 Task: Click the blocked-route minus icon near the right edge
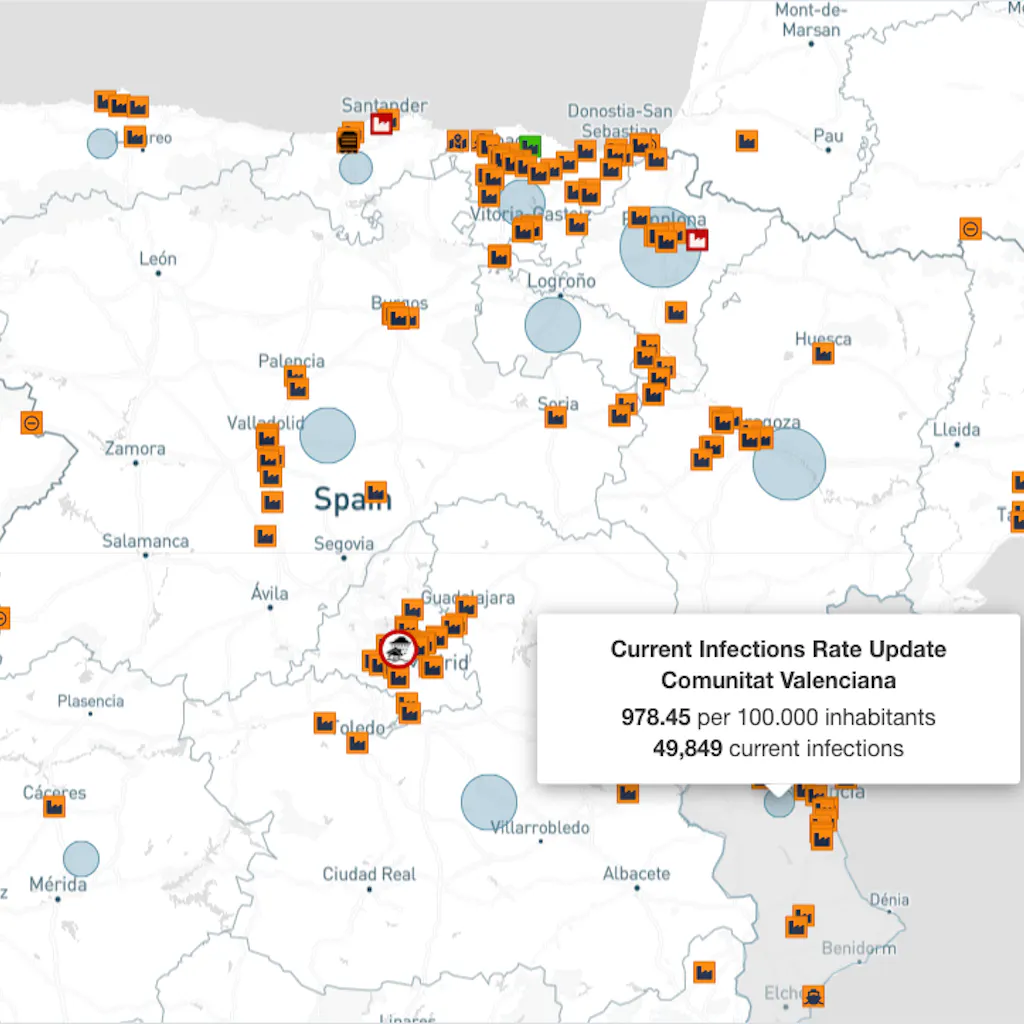tap(968, 229)
